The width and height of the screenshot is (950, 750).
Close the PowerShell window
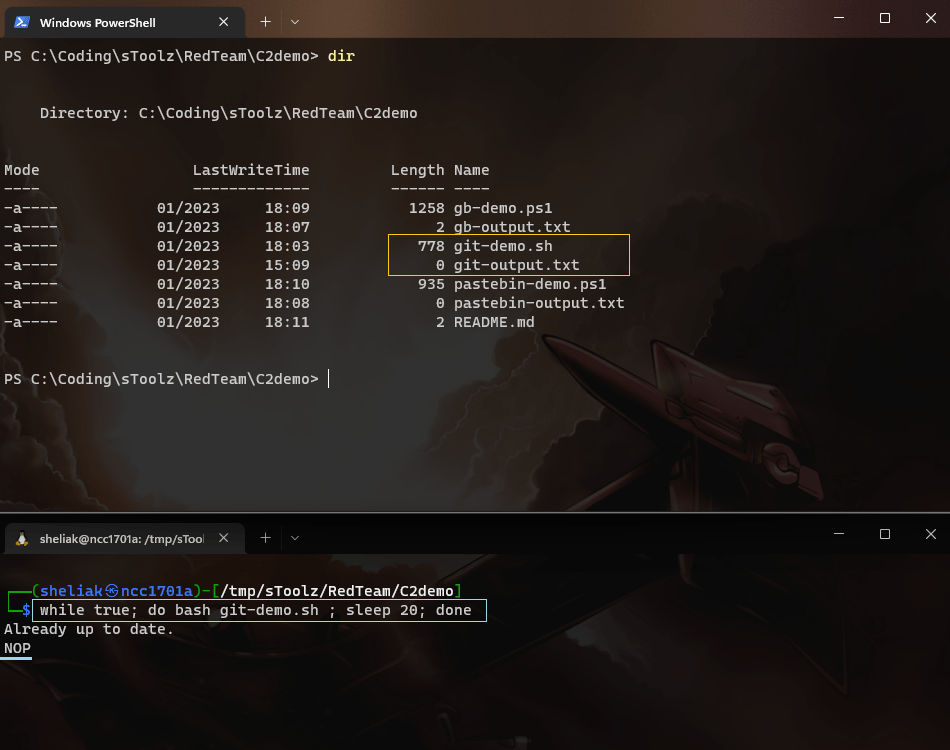929,18
